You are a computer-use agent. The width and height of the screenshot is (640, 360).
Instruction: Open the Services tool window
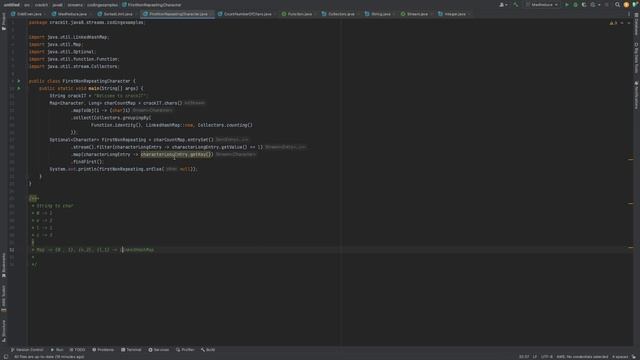click(x=159, y=350)
